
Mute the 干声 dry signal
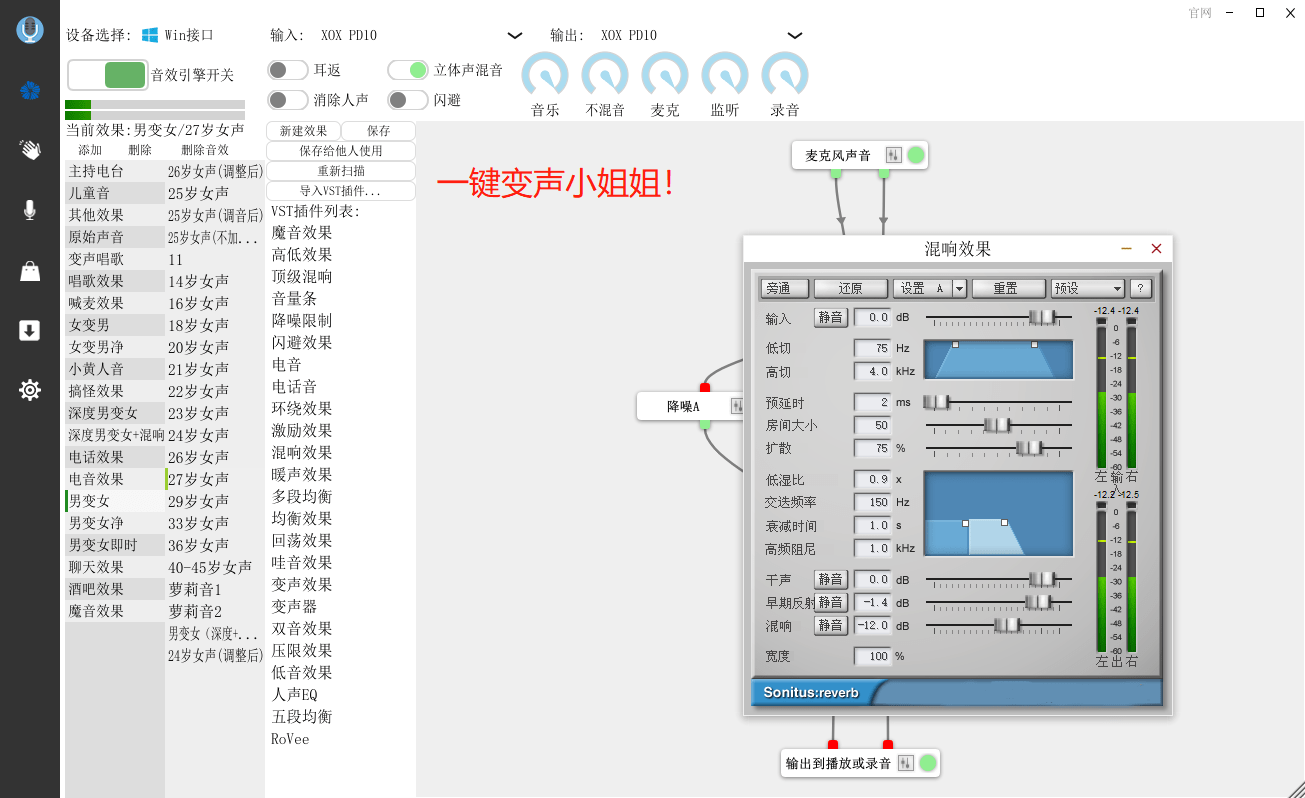tap(831, 579)
